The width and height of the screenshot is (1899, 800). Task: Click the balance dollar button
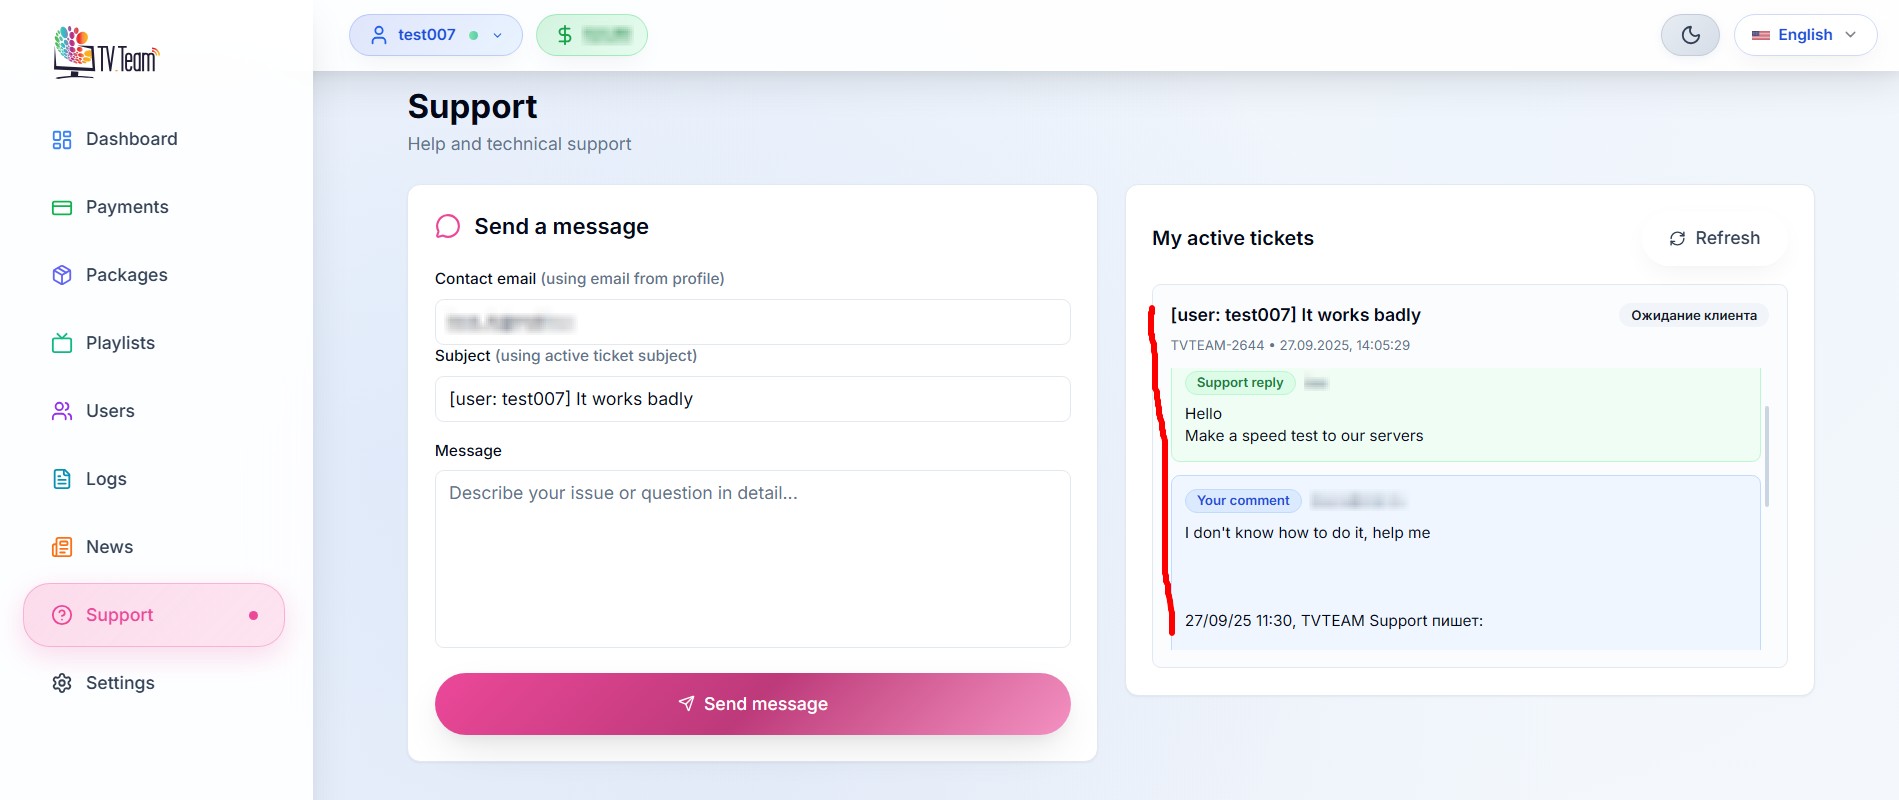click(591, 35)
